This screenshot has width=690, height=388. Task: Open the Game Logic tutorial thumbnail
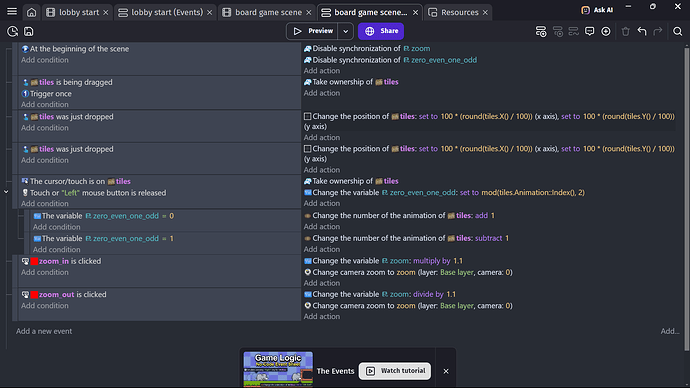point(278,369)
